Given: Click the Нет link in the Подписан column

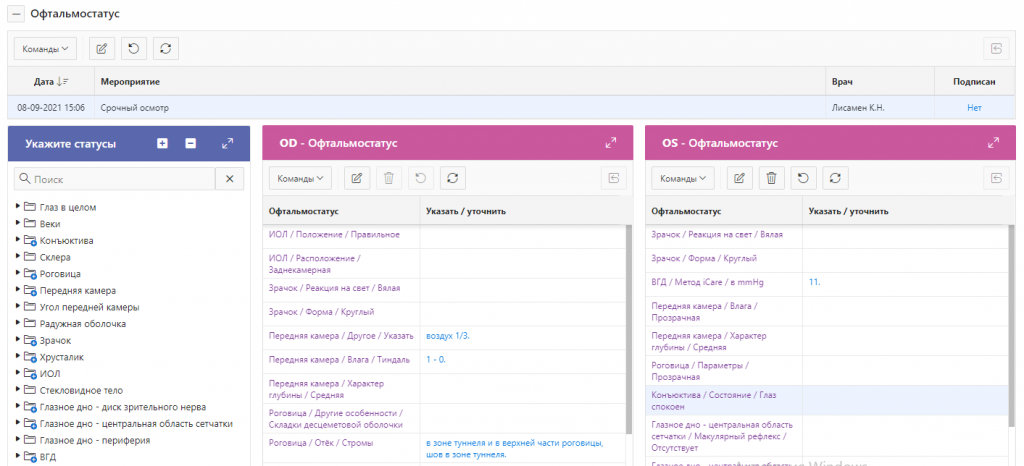Looking at the screenshot, I should coord(974,107).
